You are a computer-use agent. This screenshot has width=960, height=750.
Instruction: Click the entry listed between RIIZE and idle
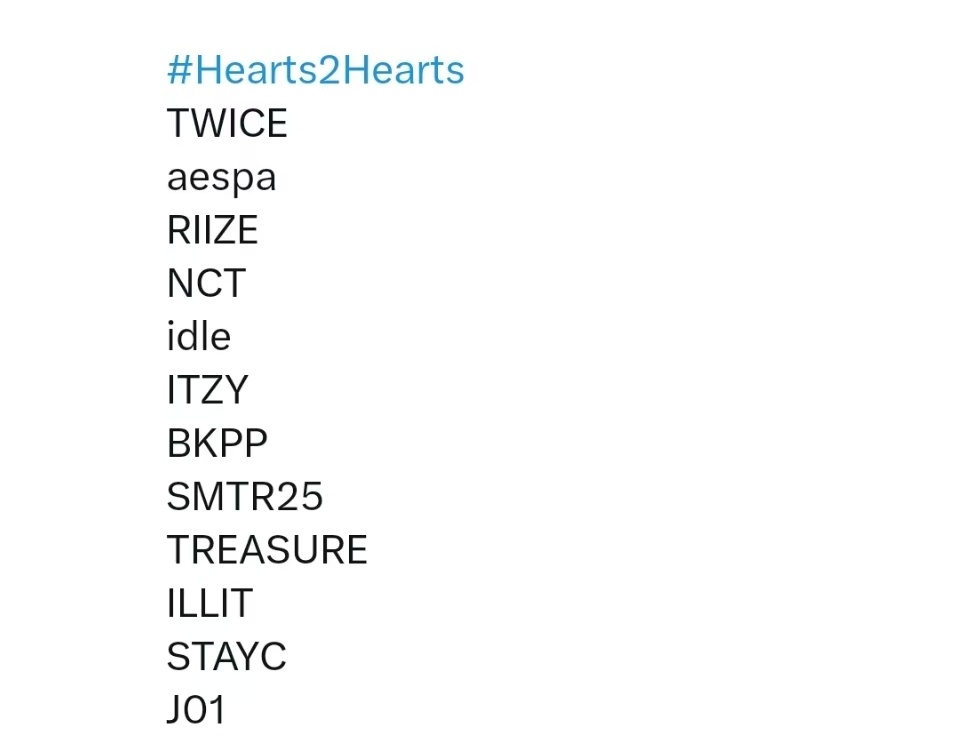tap(206, 283)
